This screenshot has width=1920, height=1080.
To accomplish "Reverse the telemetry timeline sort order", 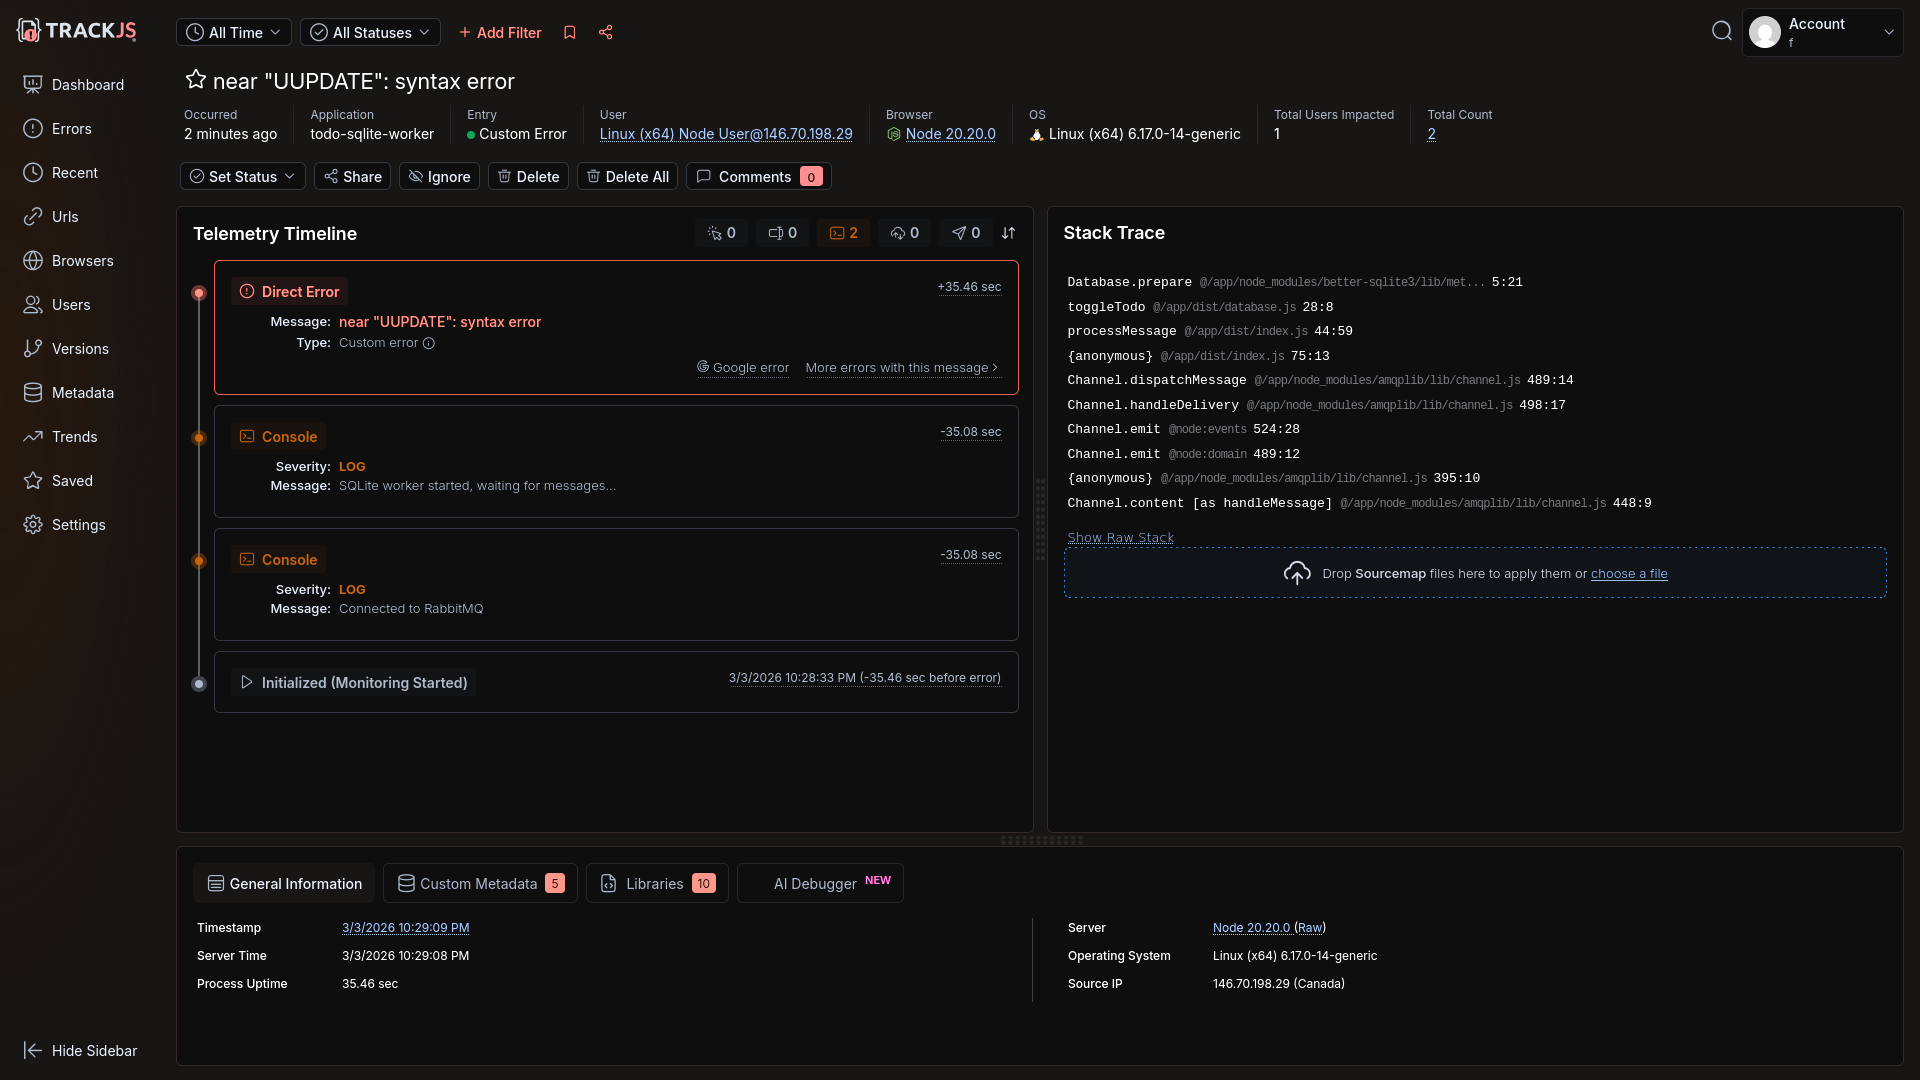I will (x=1008, y=233).
